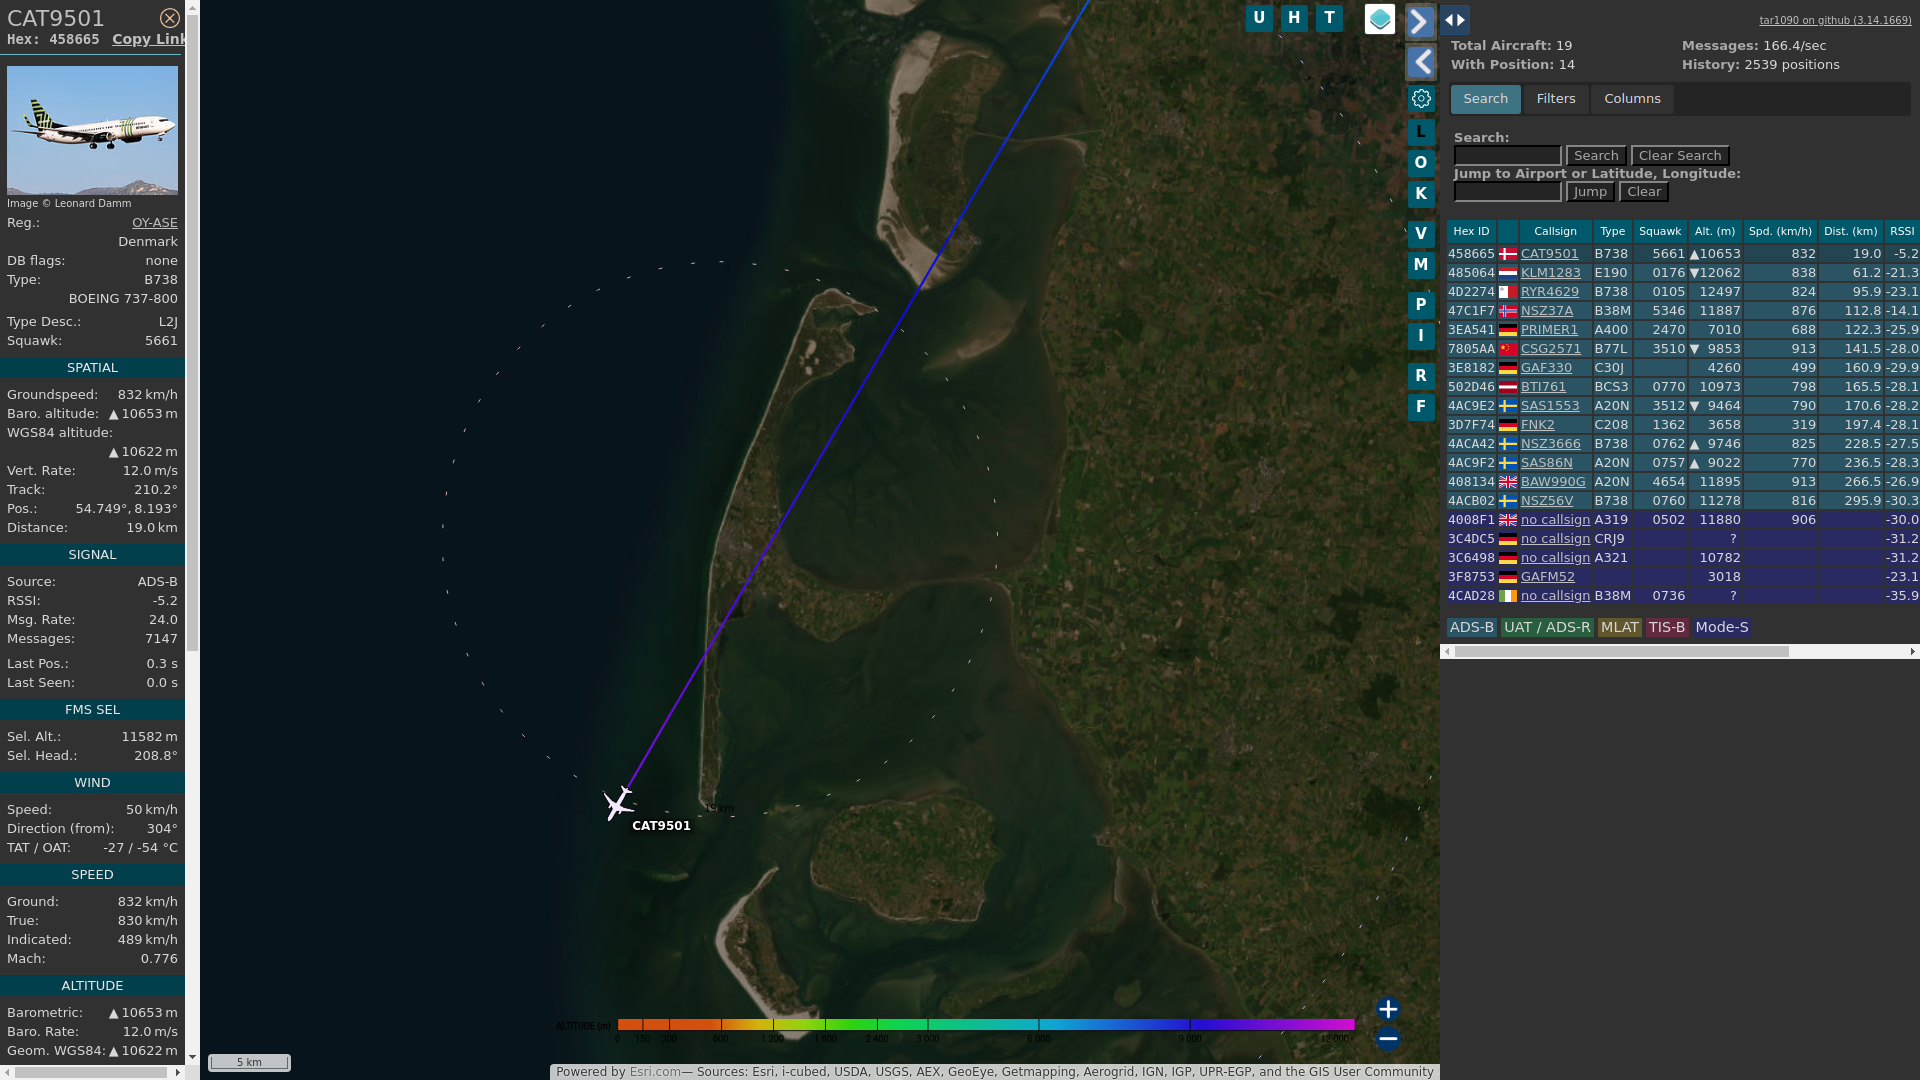Screen dimensions: 1920x1080
Task: Click the Search text input field
Action: (x=1507, y=156)
